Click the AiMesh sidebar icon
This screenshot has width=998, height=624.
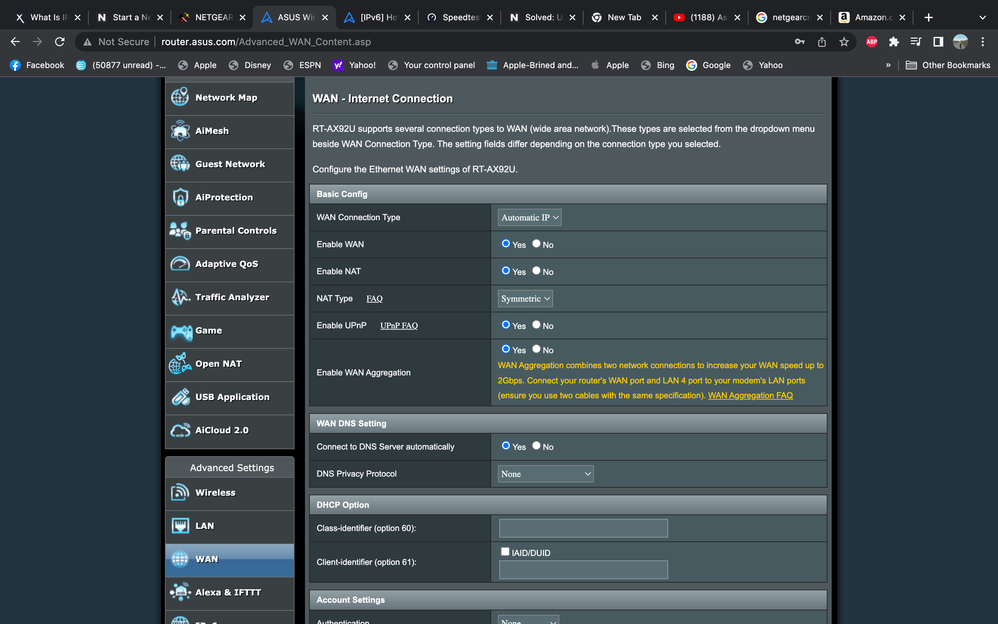(180, 131)
